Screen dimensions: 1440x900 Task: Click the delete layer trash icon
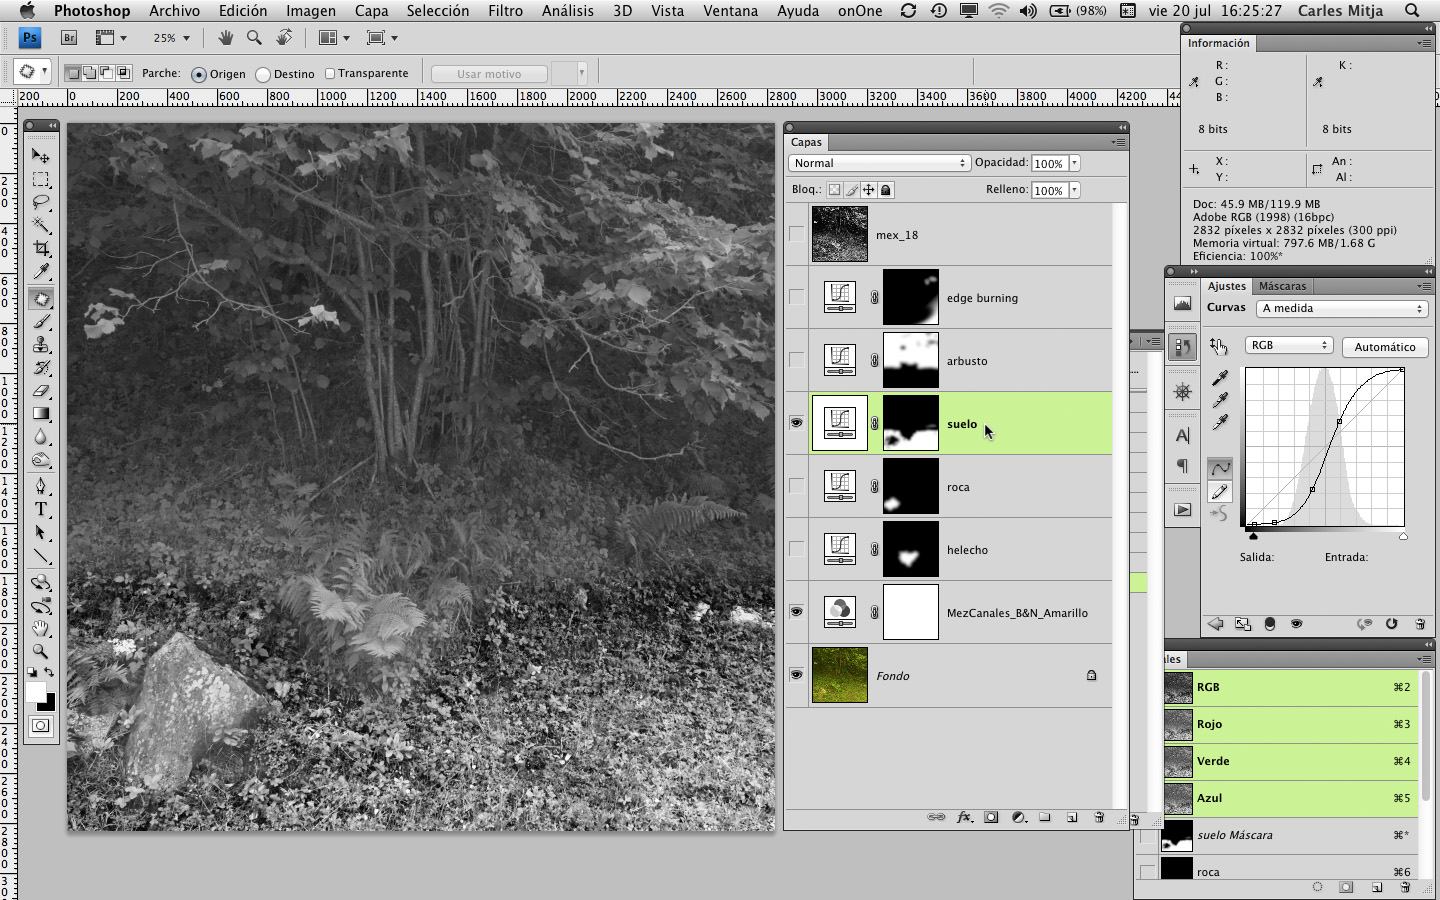(x=1098, y=817)
